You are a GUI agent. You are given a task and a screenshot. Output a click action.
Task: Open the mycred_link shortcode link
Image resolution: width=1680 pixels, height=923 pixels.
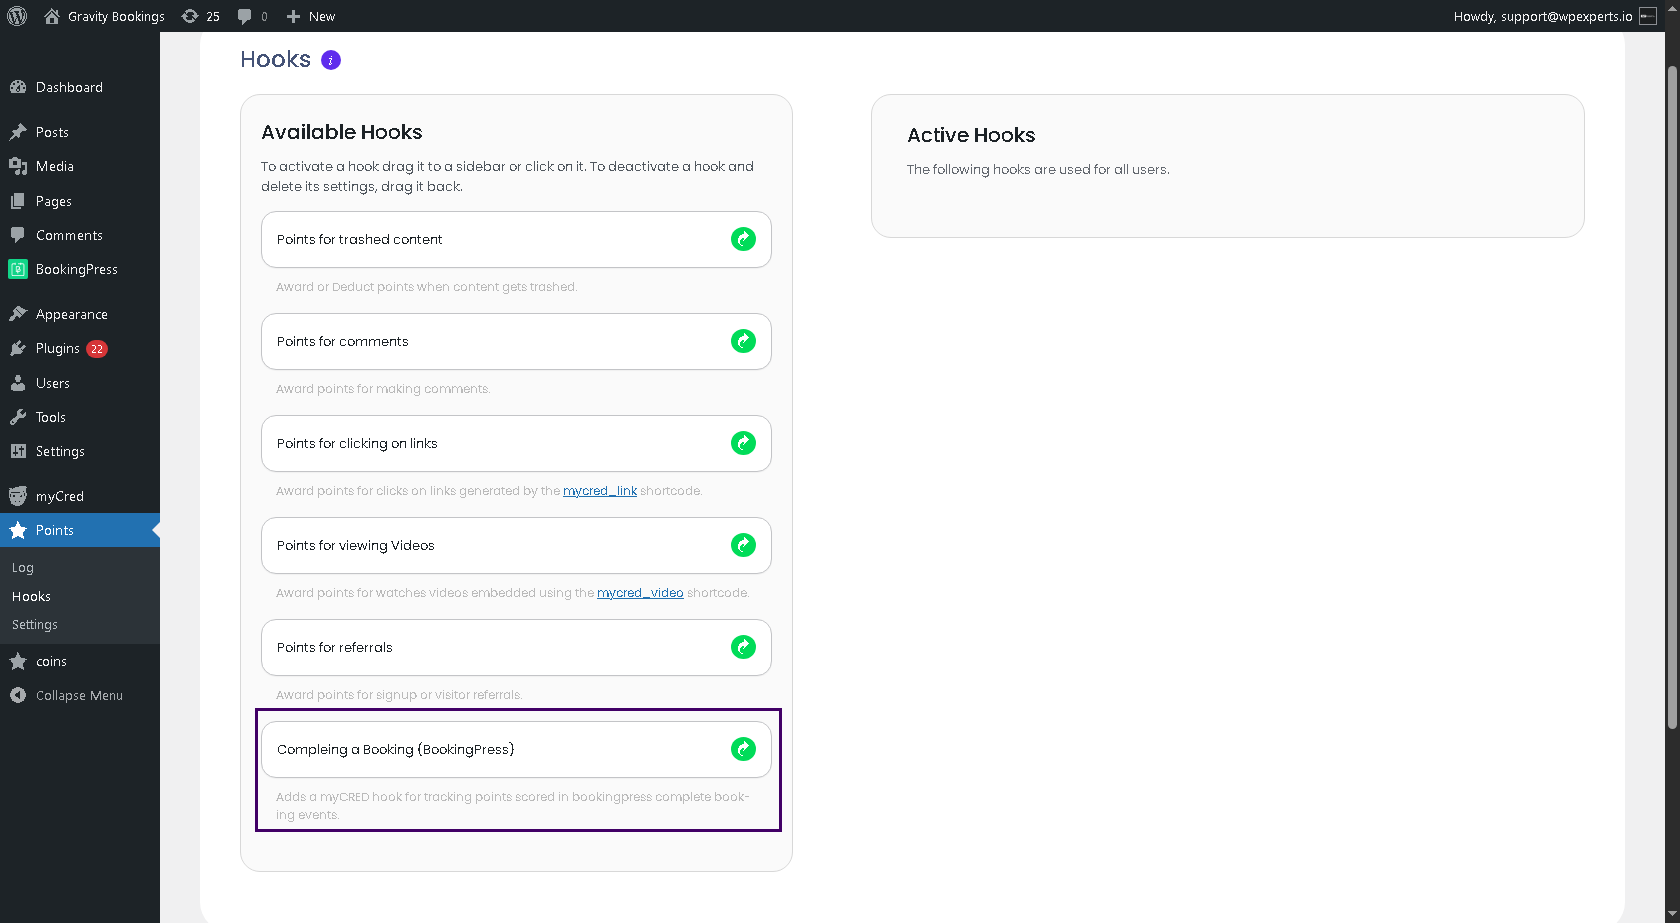(x=600, y=491)
